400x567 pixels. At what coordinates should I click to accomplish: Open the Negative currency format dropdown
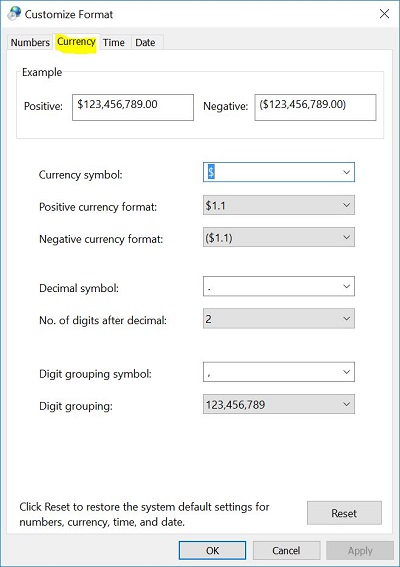tap(279, 237)
